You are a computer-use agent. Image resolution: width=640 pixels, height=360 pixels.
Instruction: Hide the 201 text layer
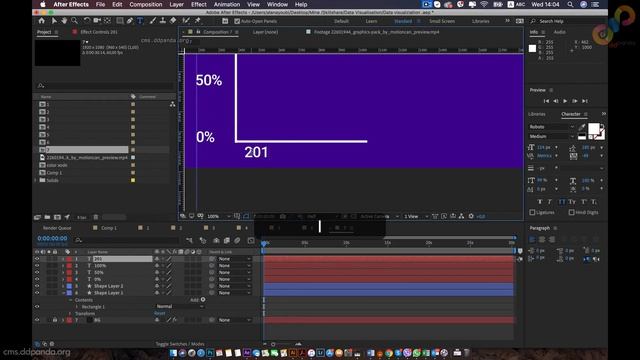[37, 259]
